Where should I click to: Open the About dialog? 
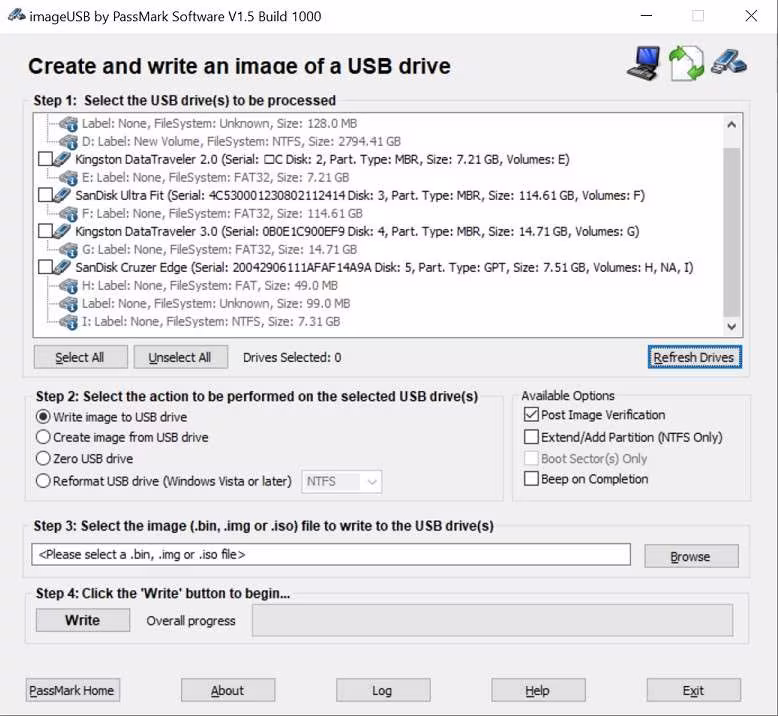(228, 690)
